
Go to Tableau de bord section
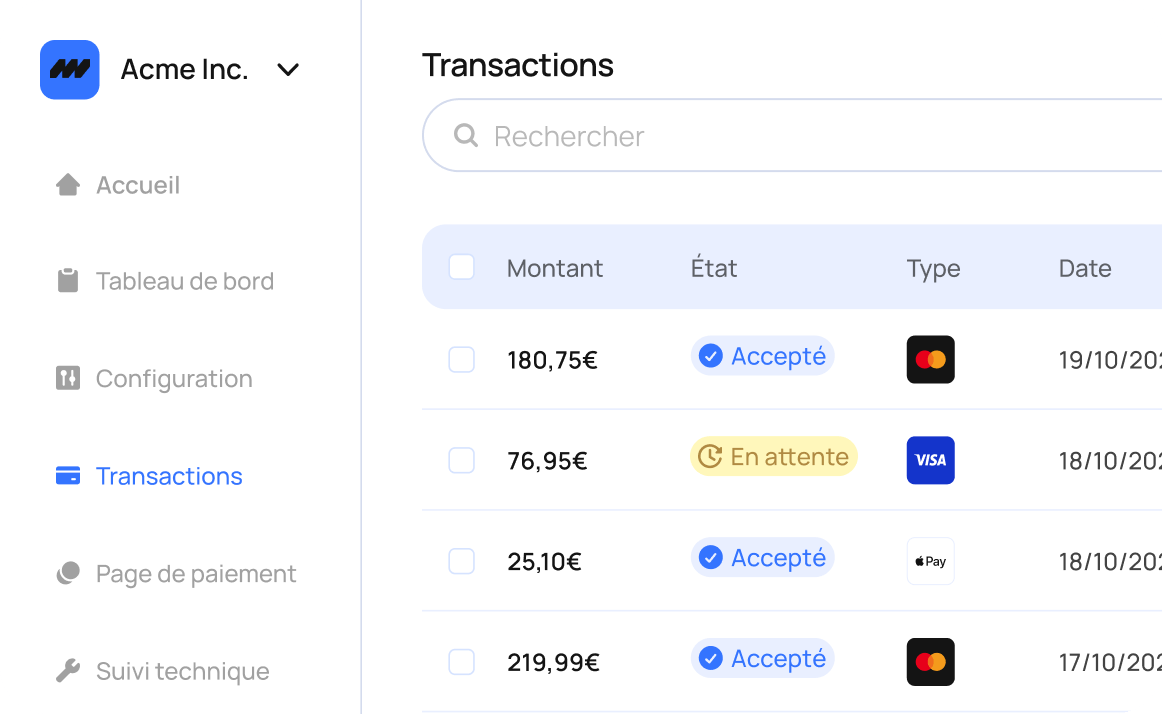click(x=165, y=281)
